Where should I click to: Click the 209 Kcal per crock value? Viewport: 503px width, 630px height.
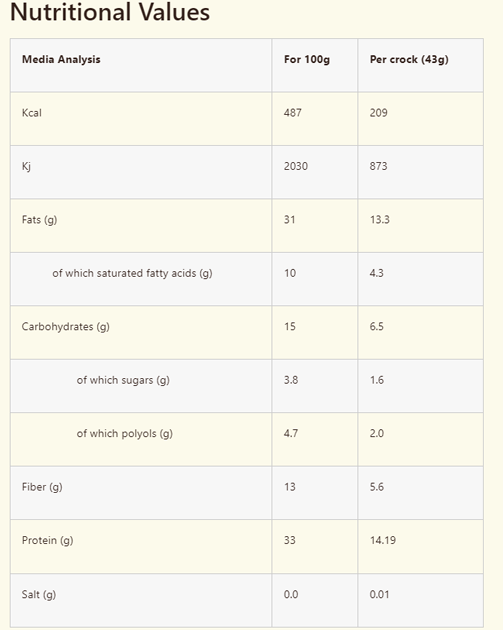[378, 113]
